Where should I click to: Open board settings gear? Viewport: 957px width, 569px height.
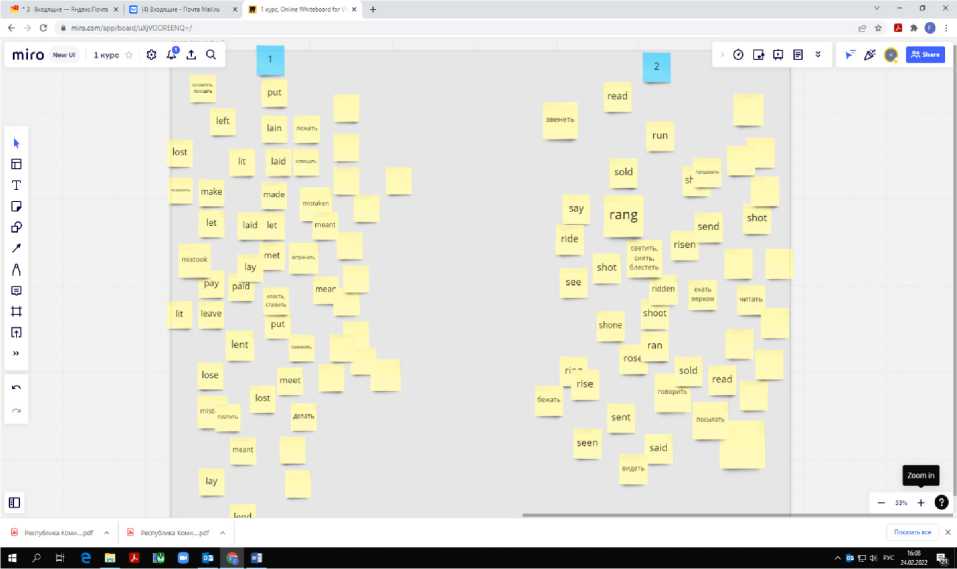tap(151, 55)
